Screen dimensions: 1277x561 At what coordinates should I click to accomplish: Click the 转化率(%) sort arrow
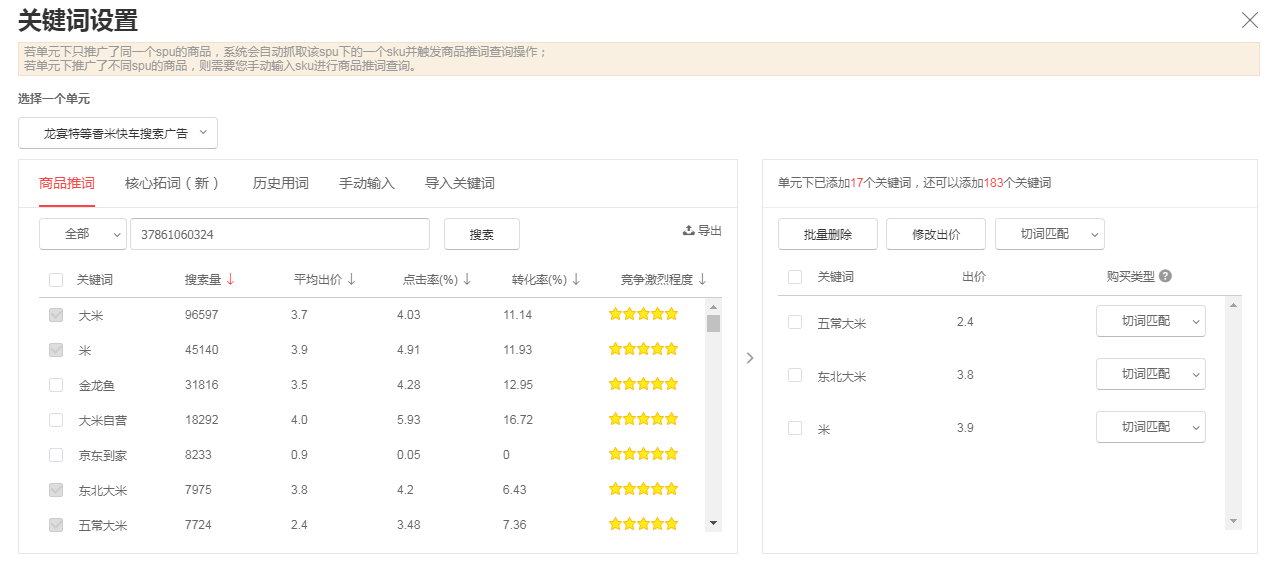coord(576,279)
